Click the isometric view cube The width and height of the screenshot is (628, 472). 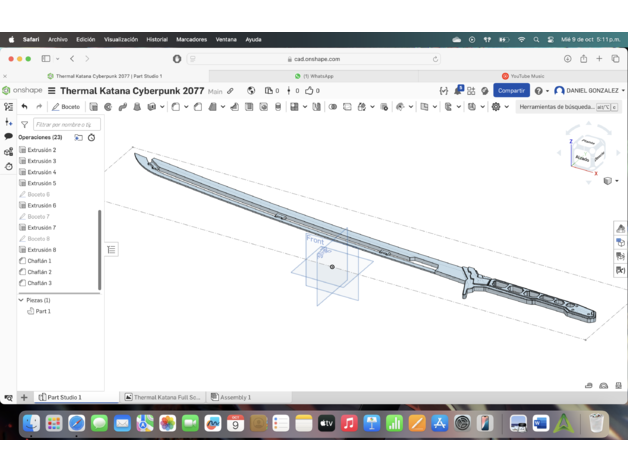[x=587, y=155]
